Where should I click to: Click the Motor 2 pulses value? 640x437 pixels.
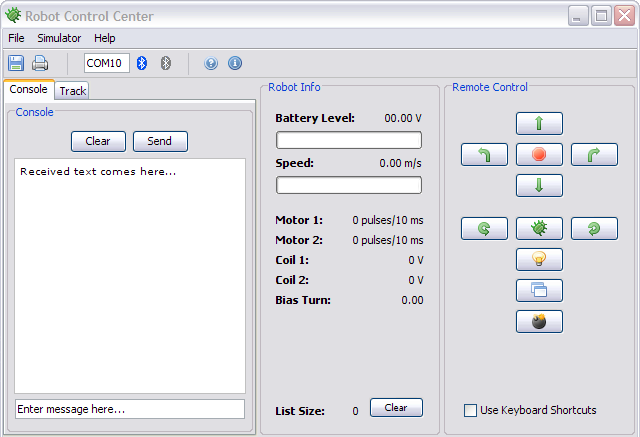click(x=388, y=240)
